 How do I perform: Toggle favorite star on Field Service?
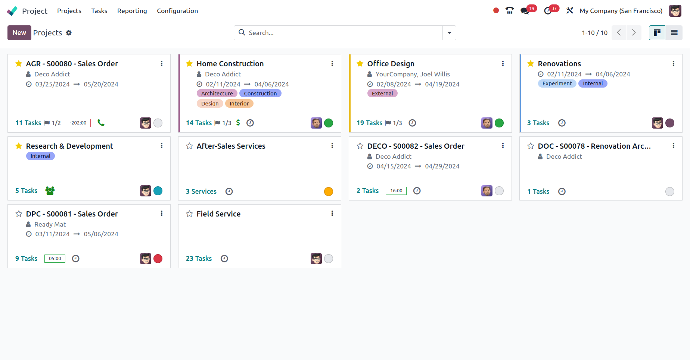click(x=189, y=214)
